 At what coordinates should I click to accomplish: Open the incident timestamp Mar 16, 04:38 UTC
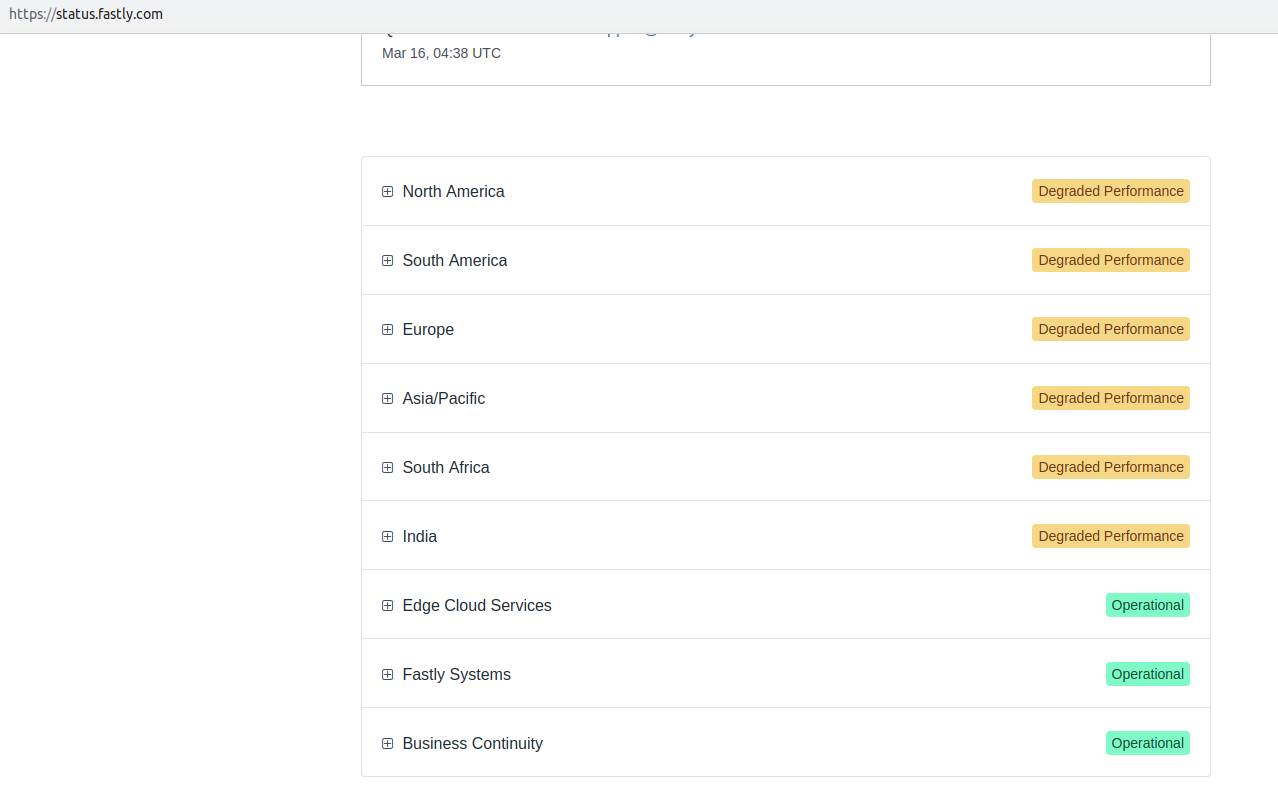click(x=441, y=53)
